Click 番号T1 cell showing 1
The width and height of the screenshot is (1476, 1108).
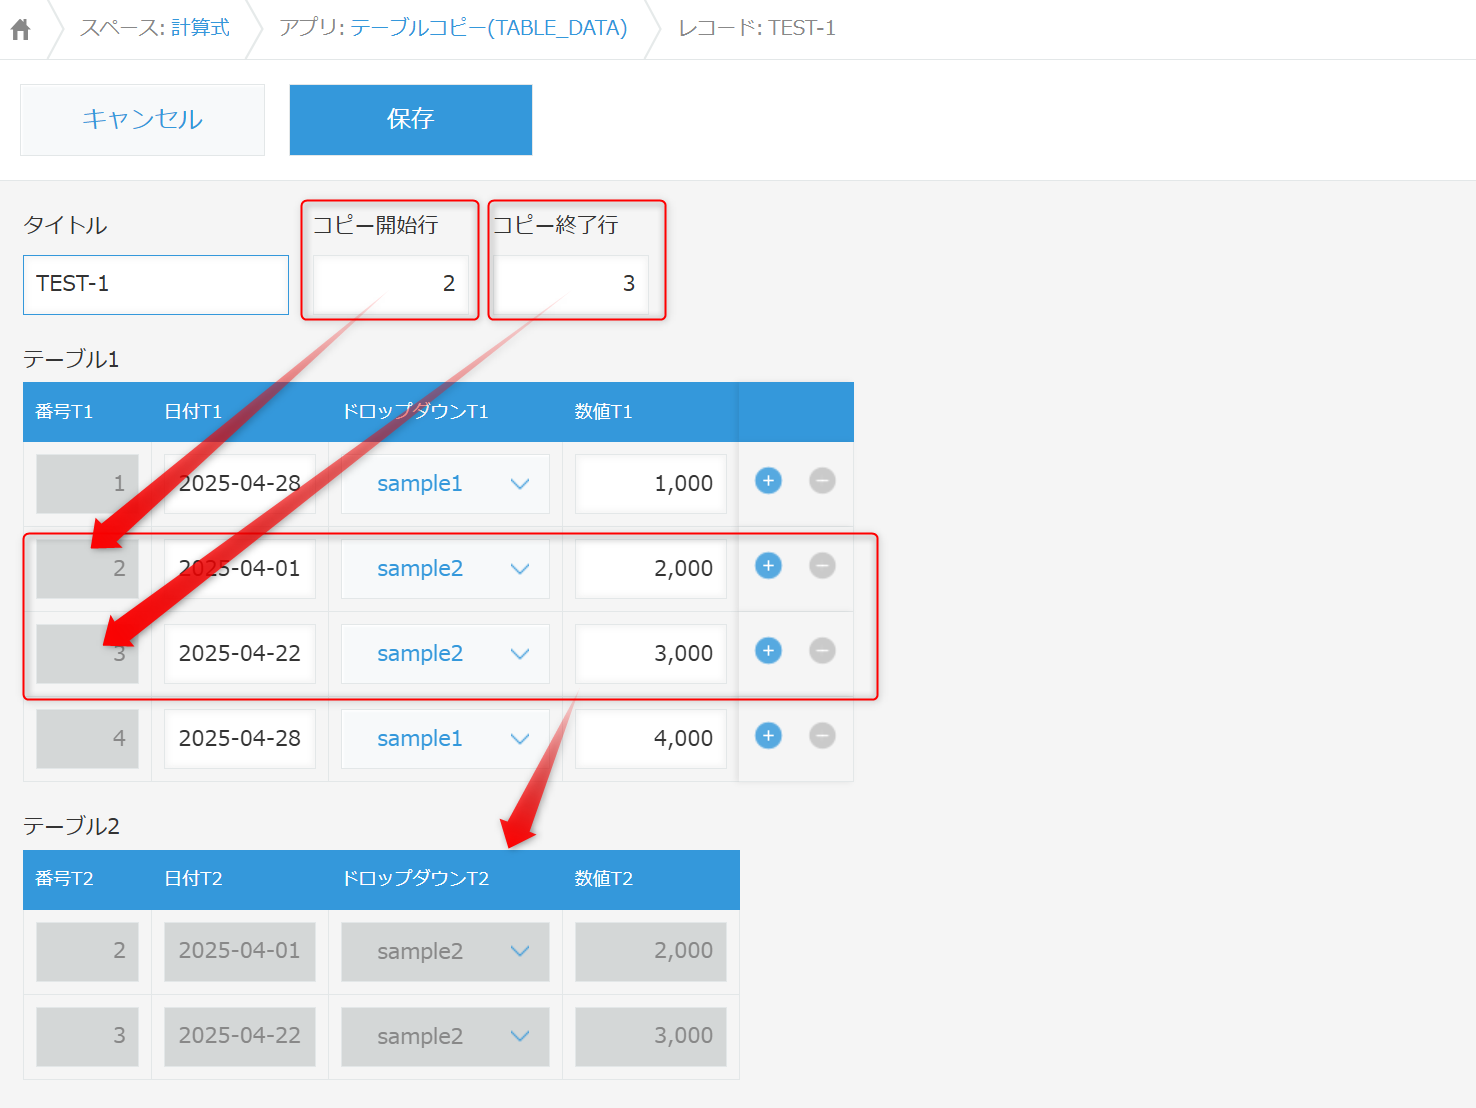(x=87, y=484)
